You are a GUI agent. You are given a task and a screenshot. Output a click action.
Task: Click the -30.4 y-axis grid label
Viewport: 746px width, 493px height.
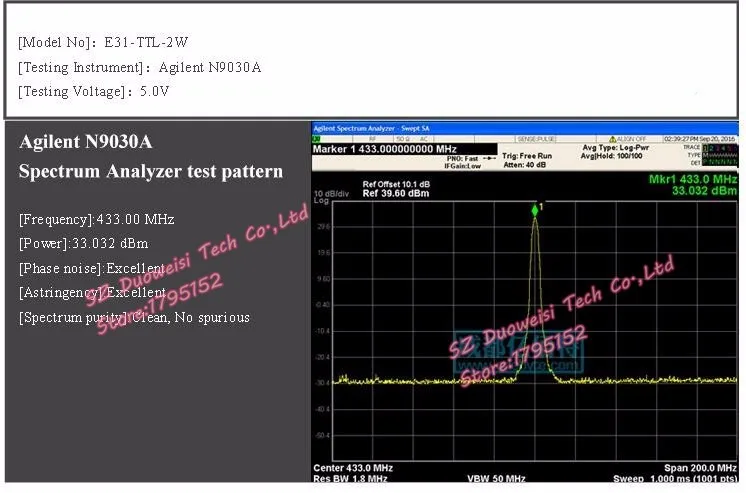pos(323,383)
